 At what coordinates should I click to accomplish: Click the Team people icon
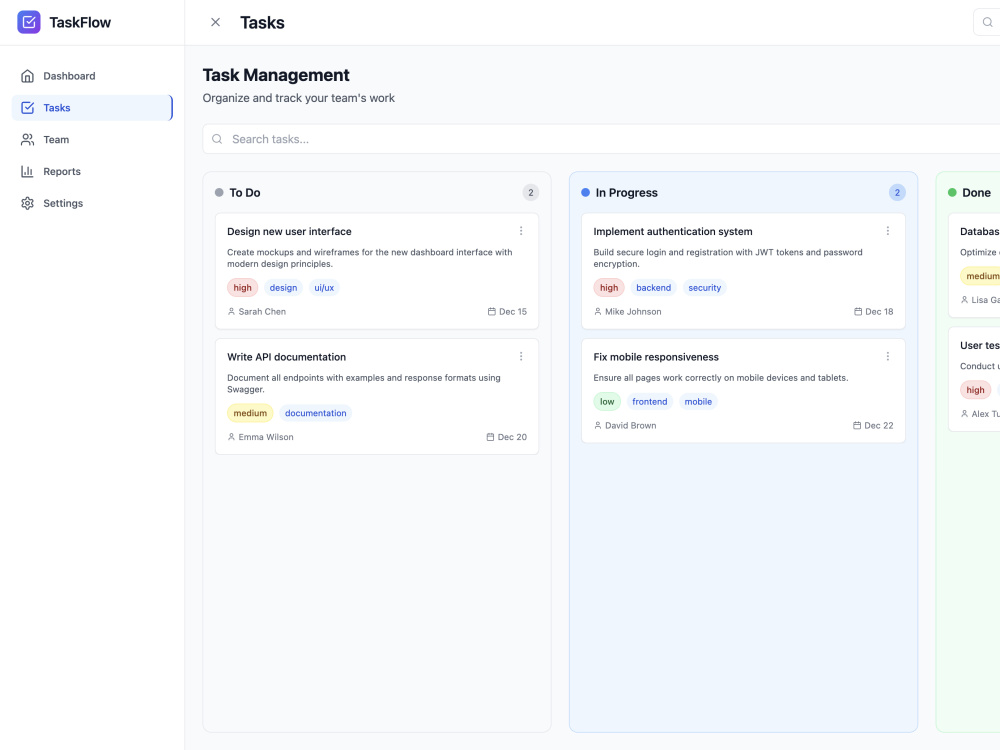[x=27, y=140]
